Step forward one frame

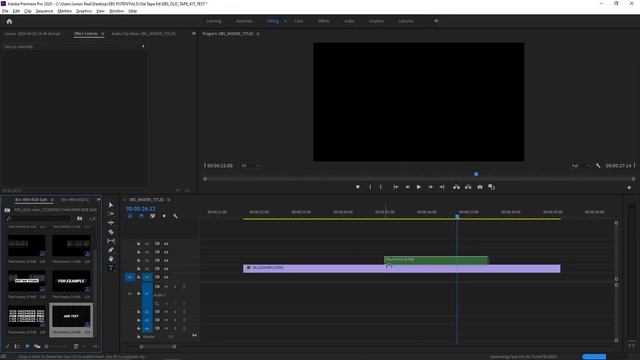point(431,187)
